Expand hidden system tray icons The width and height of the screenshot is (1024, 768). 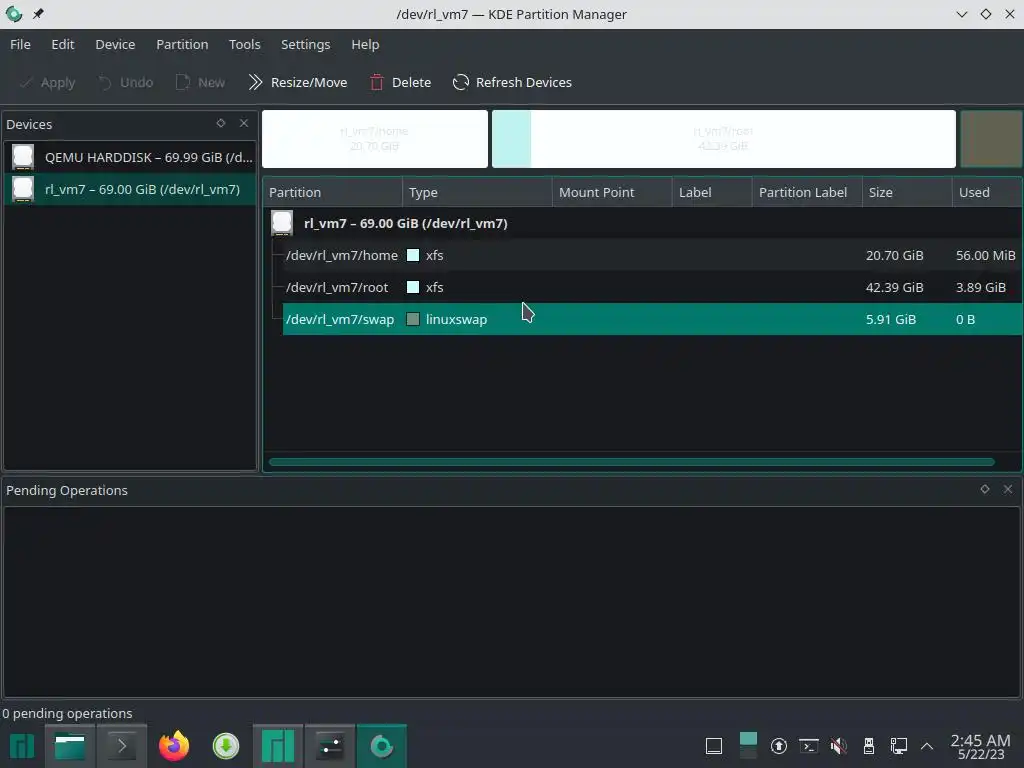(x=927, y=746)
